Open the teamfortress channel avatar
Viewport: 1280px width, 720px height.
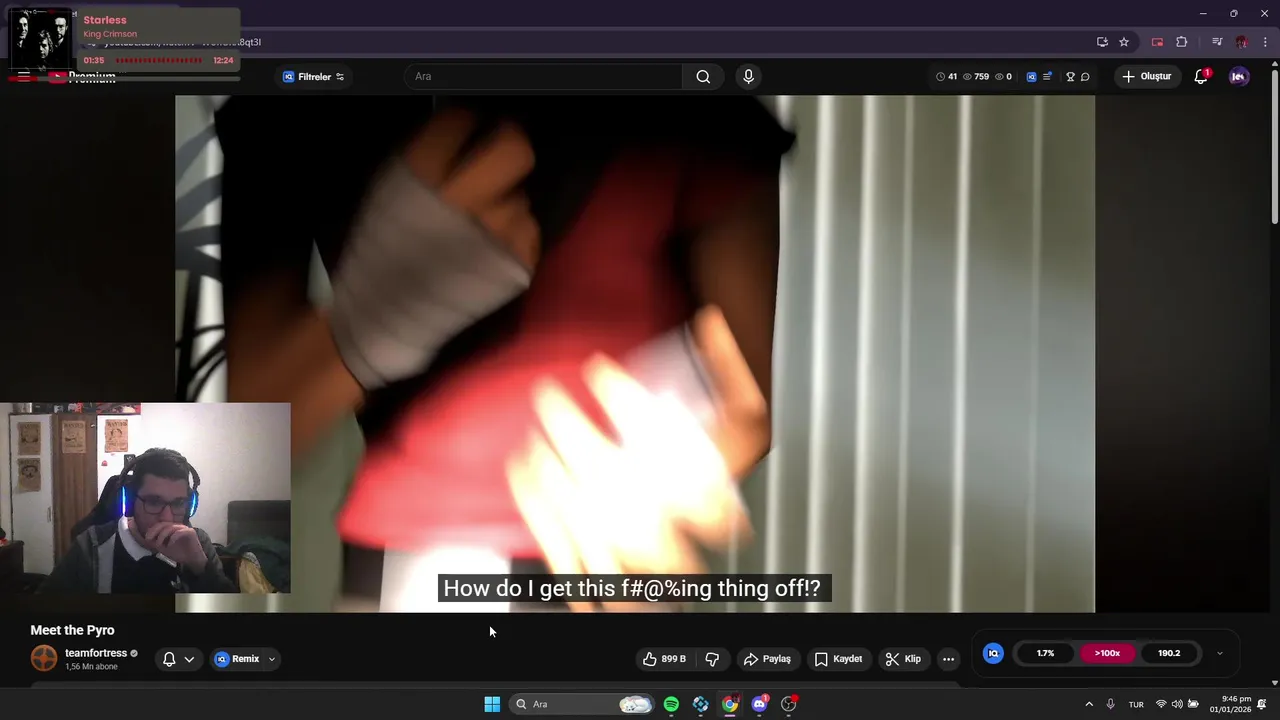pyautogui.click(x=44, y=658)
